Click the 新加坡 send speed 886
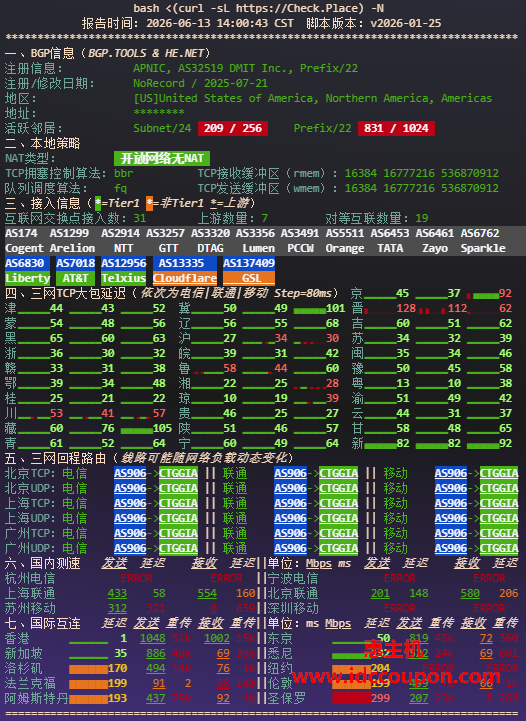Screen dimensions: 526x721 (156, 653)
